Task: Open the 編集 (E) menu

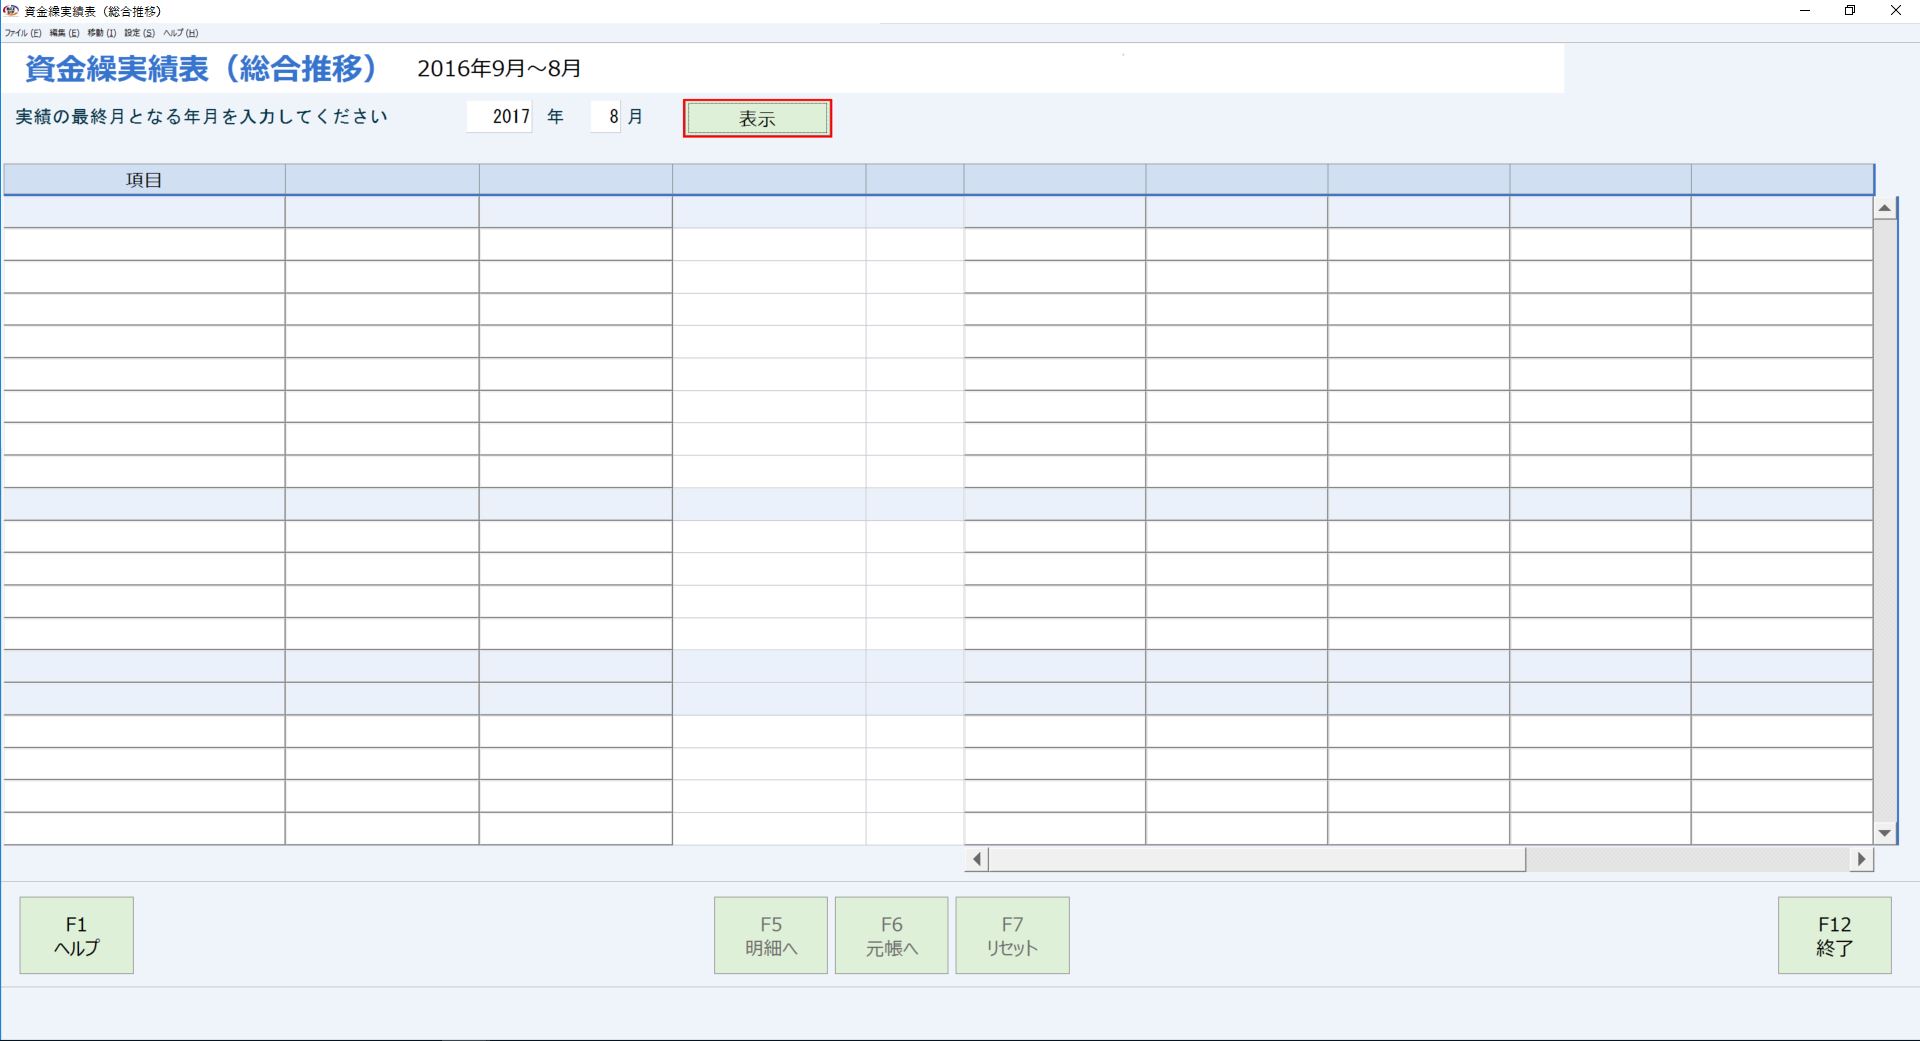Action: point(64,33)
